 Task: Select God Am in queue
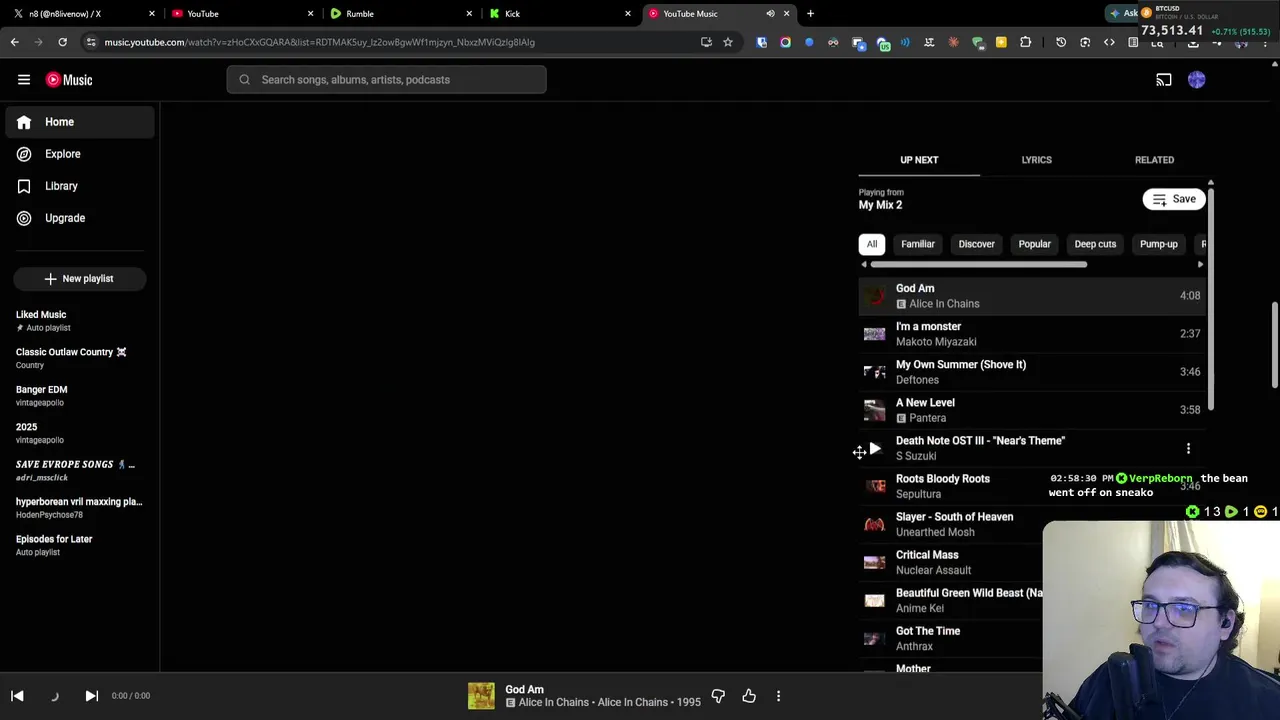(1032, 296)
